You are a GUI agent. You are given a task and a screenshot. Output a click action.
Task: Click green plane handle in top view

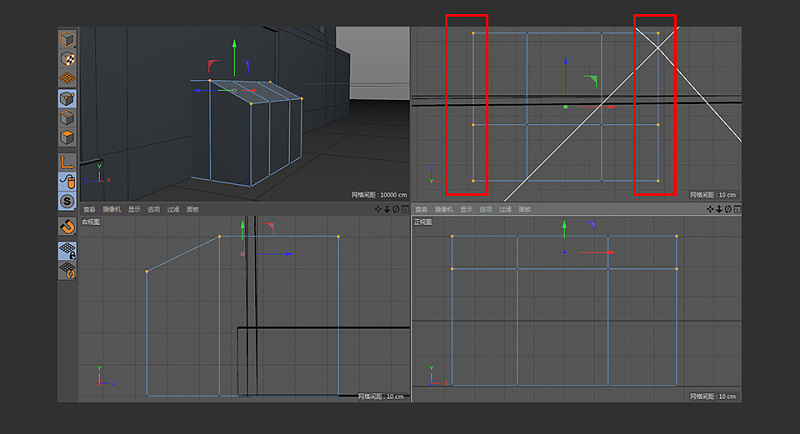(x=592, y=81)
